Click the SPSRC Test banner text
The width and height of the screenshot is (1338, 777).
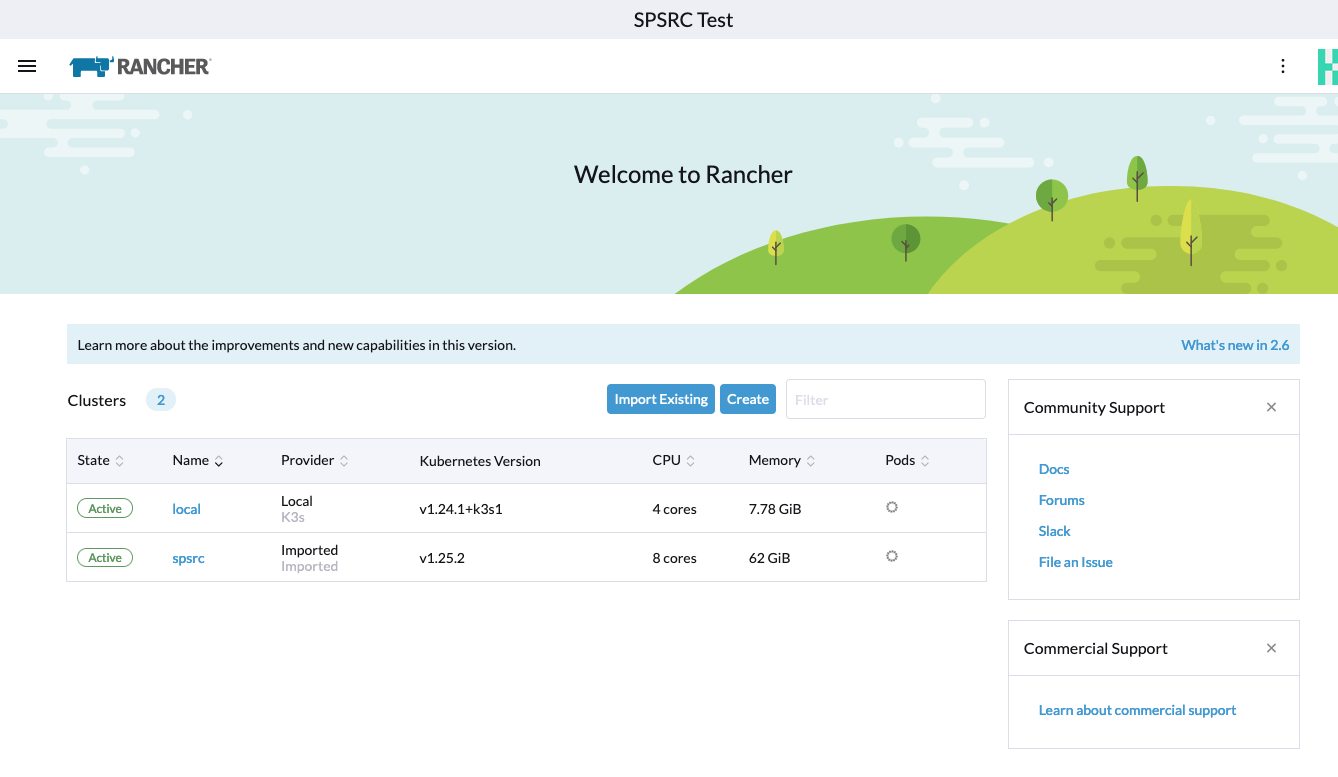point(683,20)
